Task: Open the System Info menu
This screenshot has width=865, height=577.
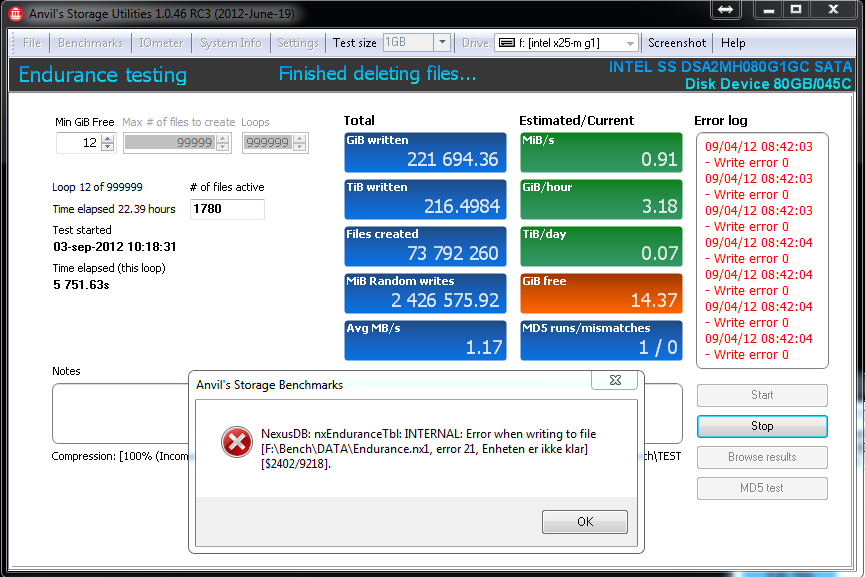Action: [231, 43]
